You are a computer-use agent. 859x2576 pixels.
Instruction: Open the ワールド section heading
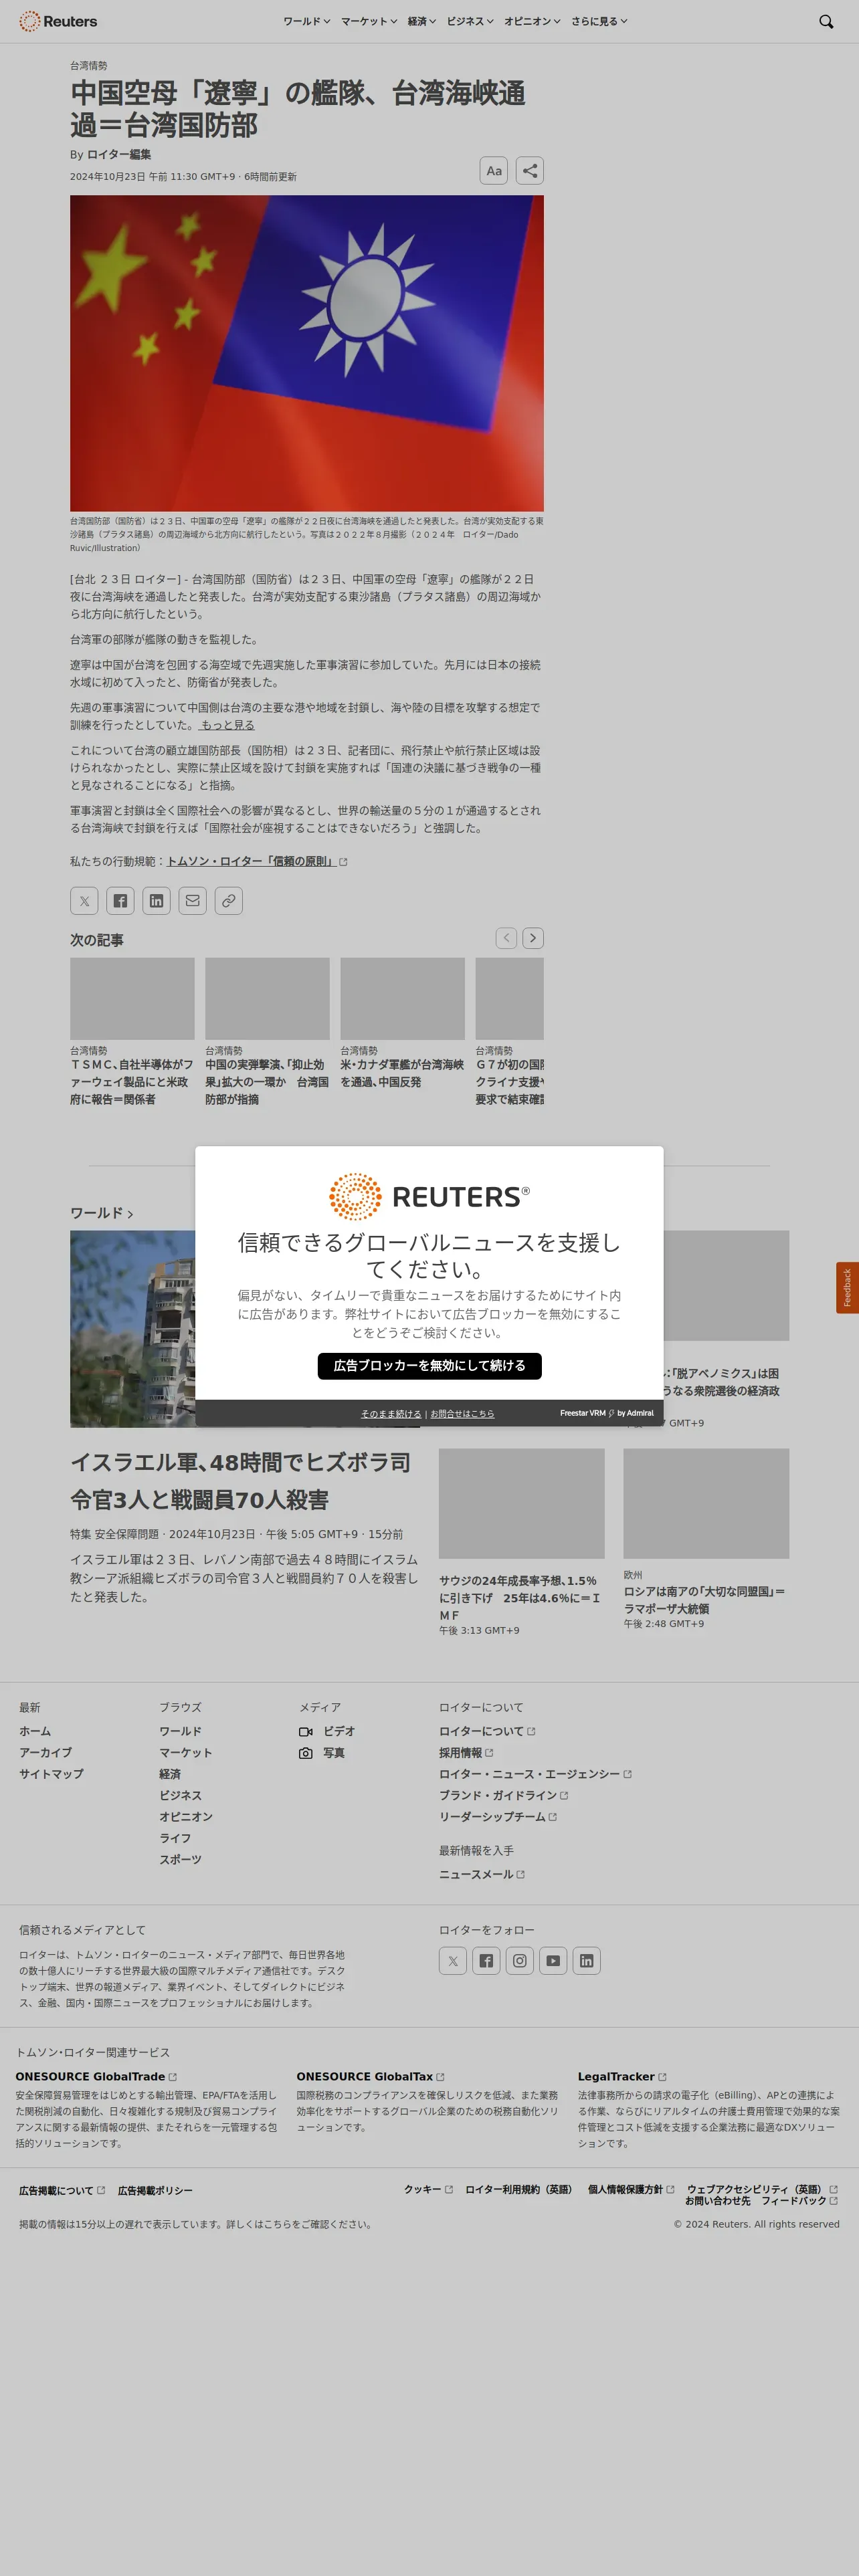pos(101,1213)
